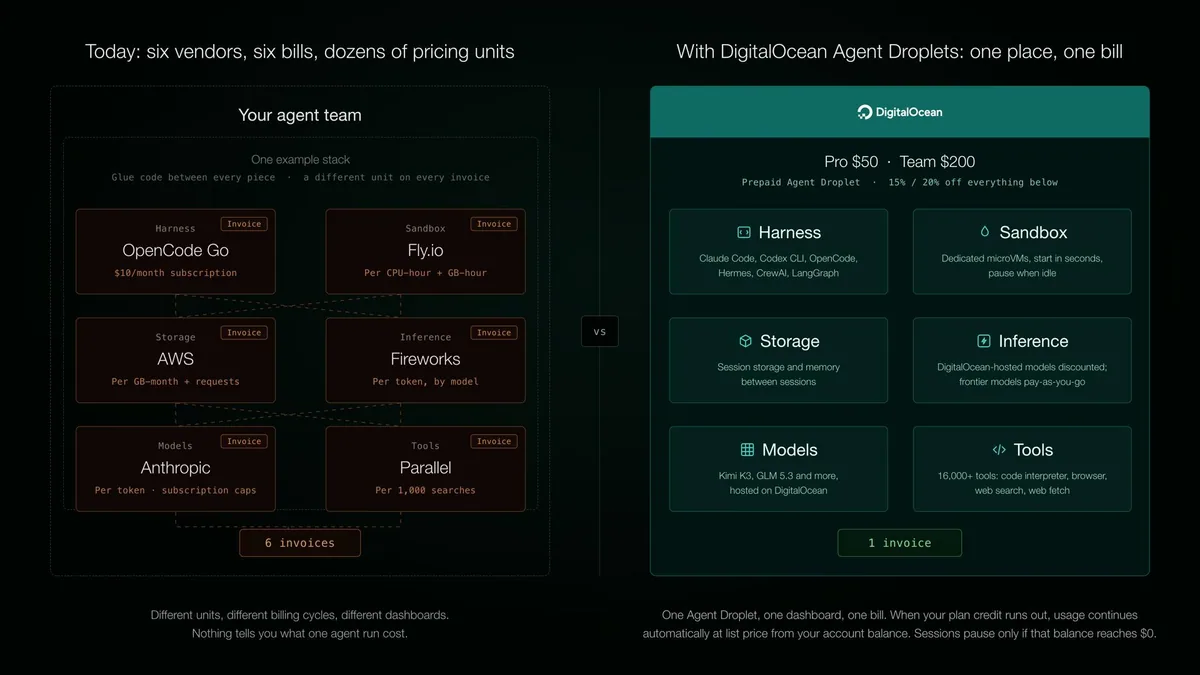Select the Anthropic card title
Viewport: 1200px width, 675px height.
tap(176, 468)
